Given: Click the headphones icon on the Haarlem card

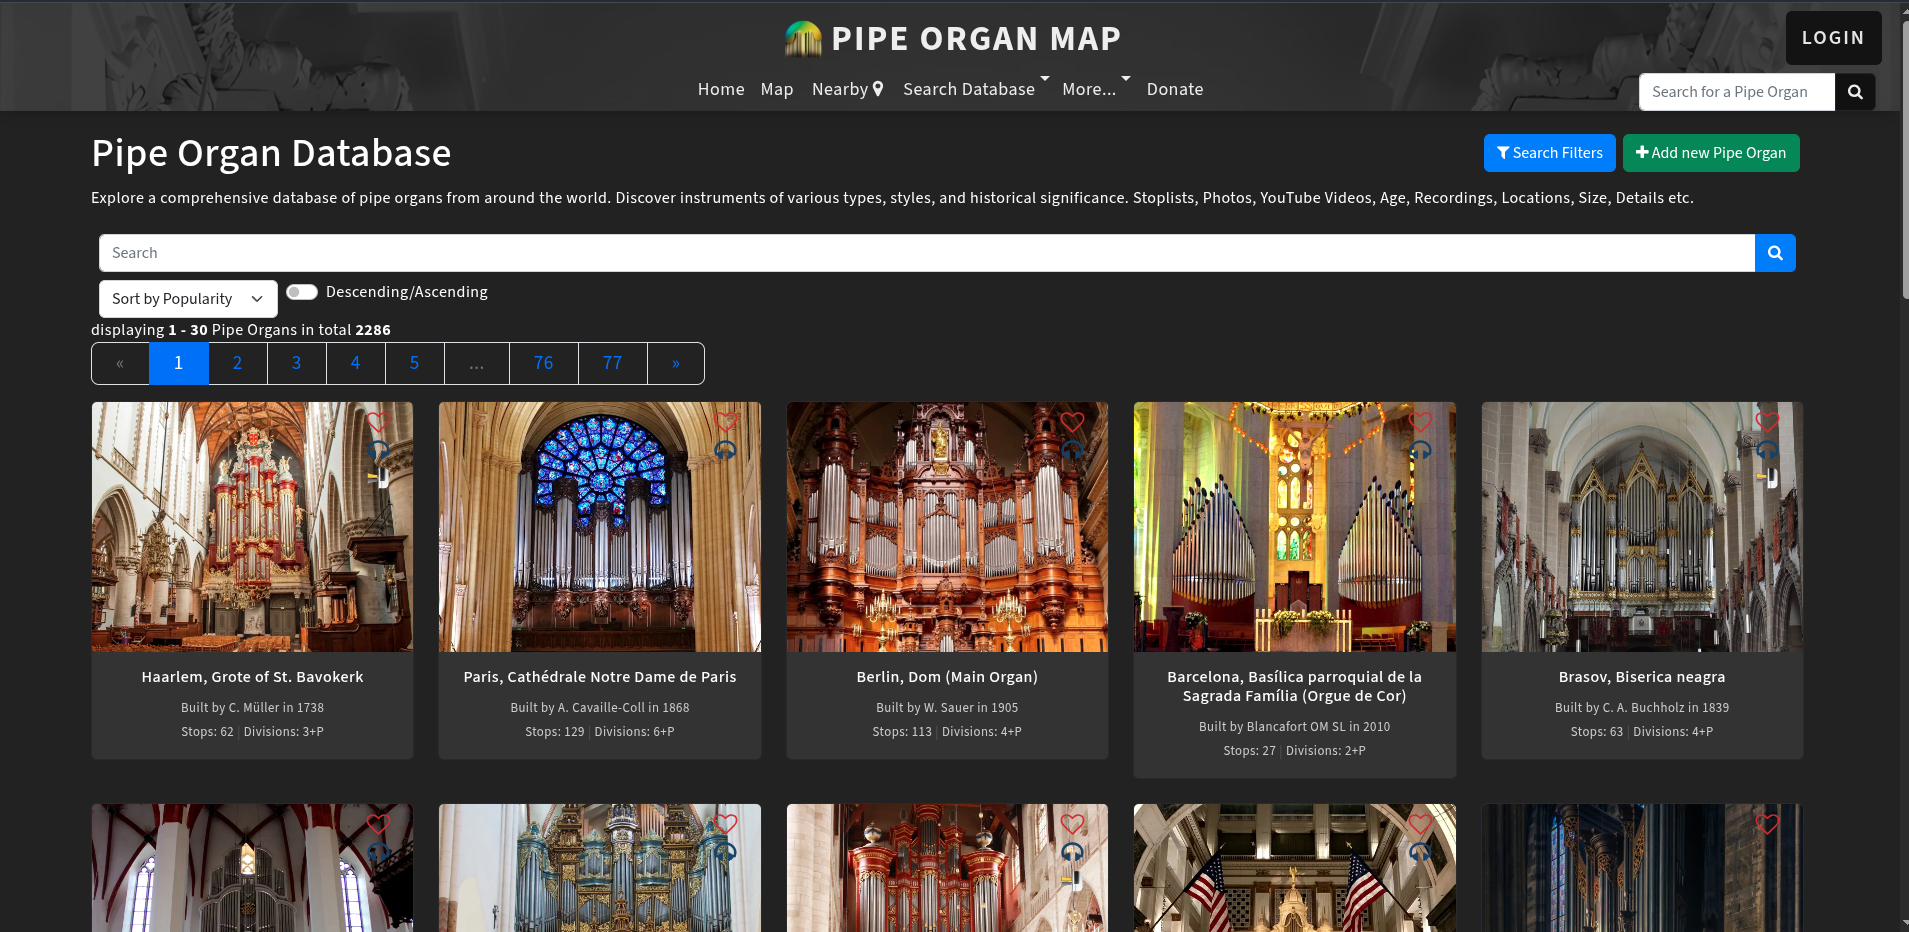Looking at the screenshot, I should coord(378,450).
